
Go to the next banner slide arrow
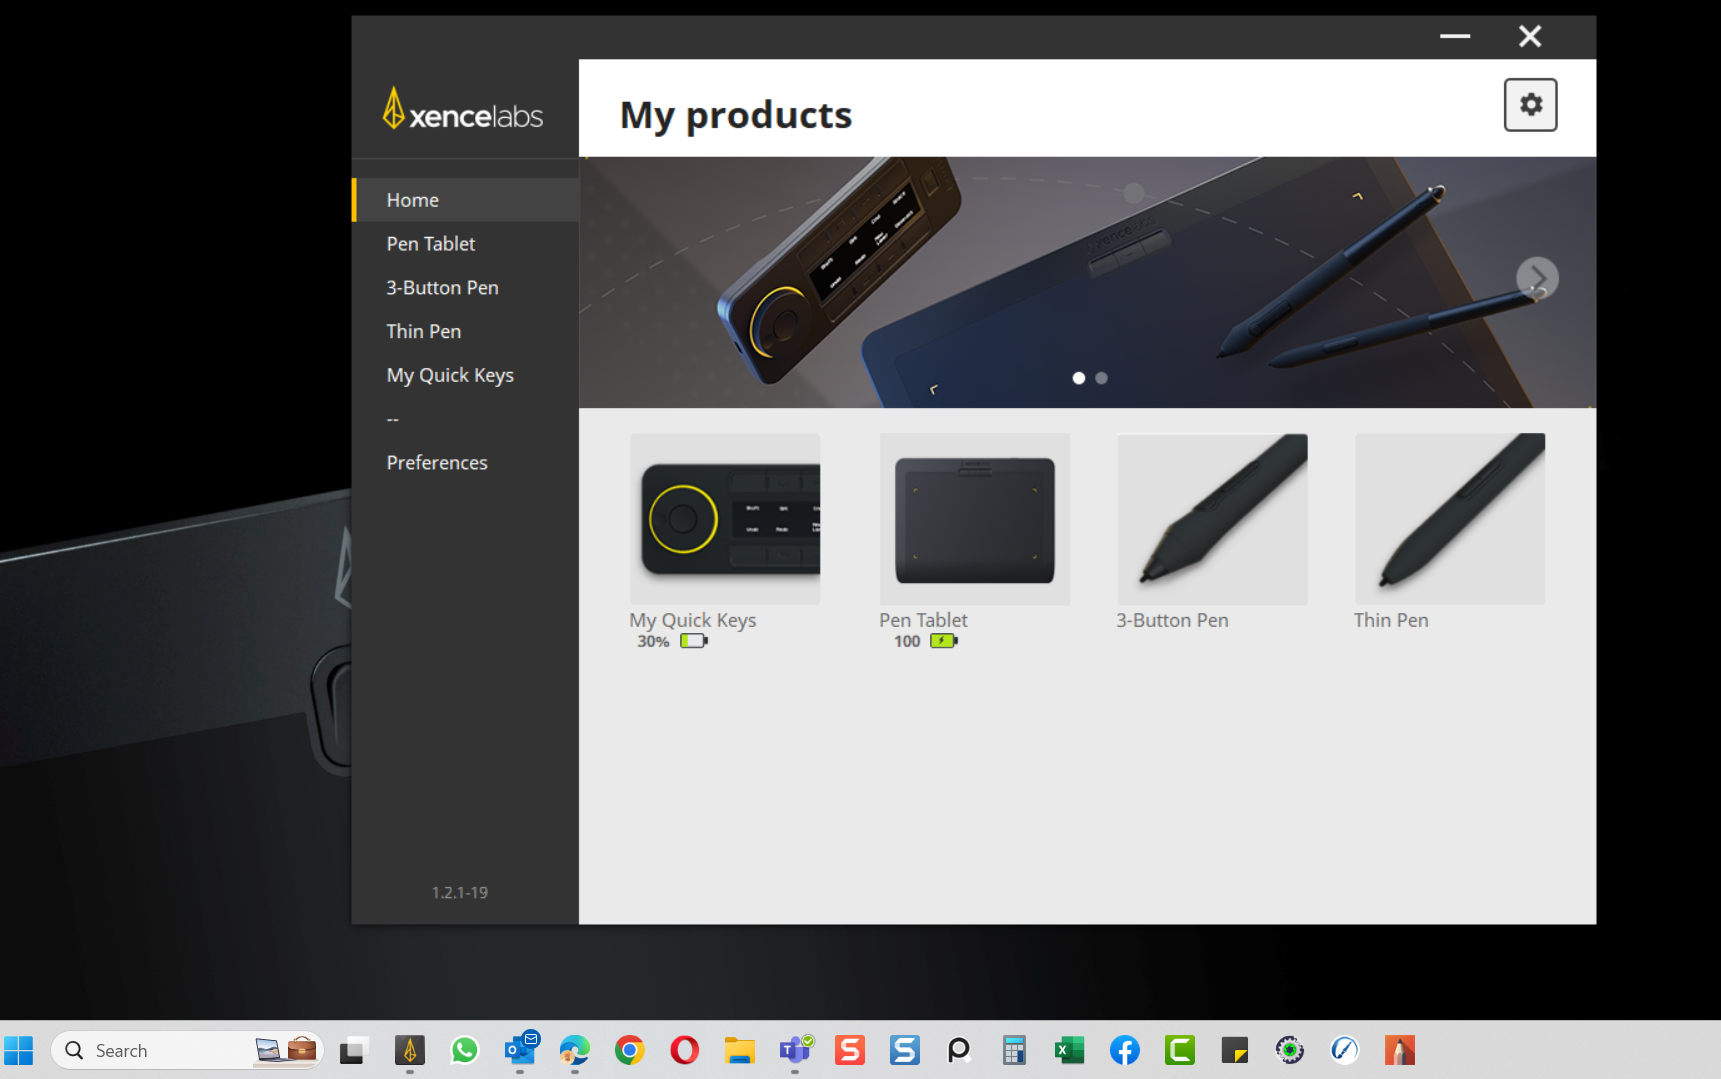point(1537,278)
